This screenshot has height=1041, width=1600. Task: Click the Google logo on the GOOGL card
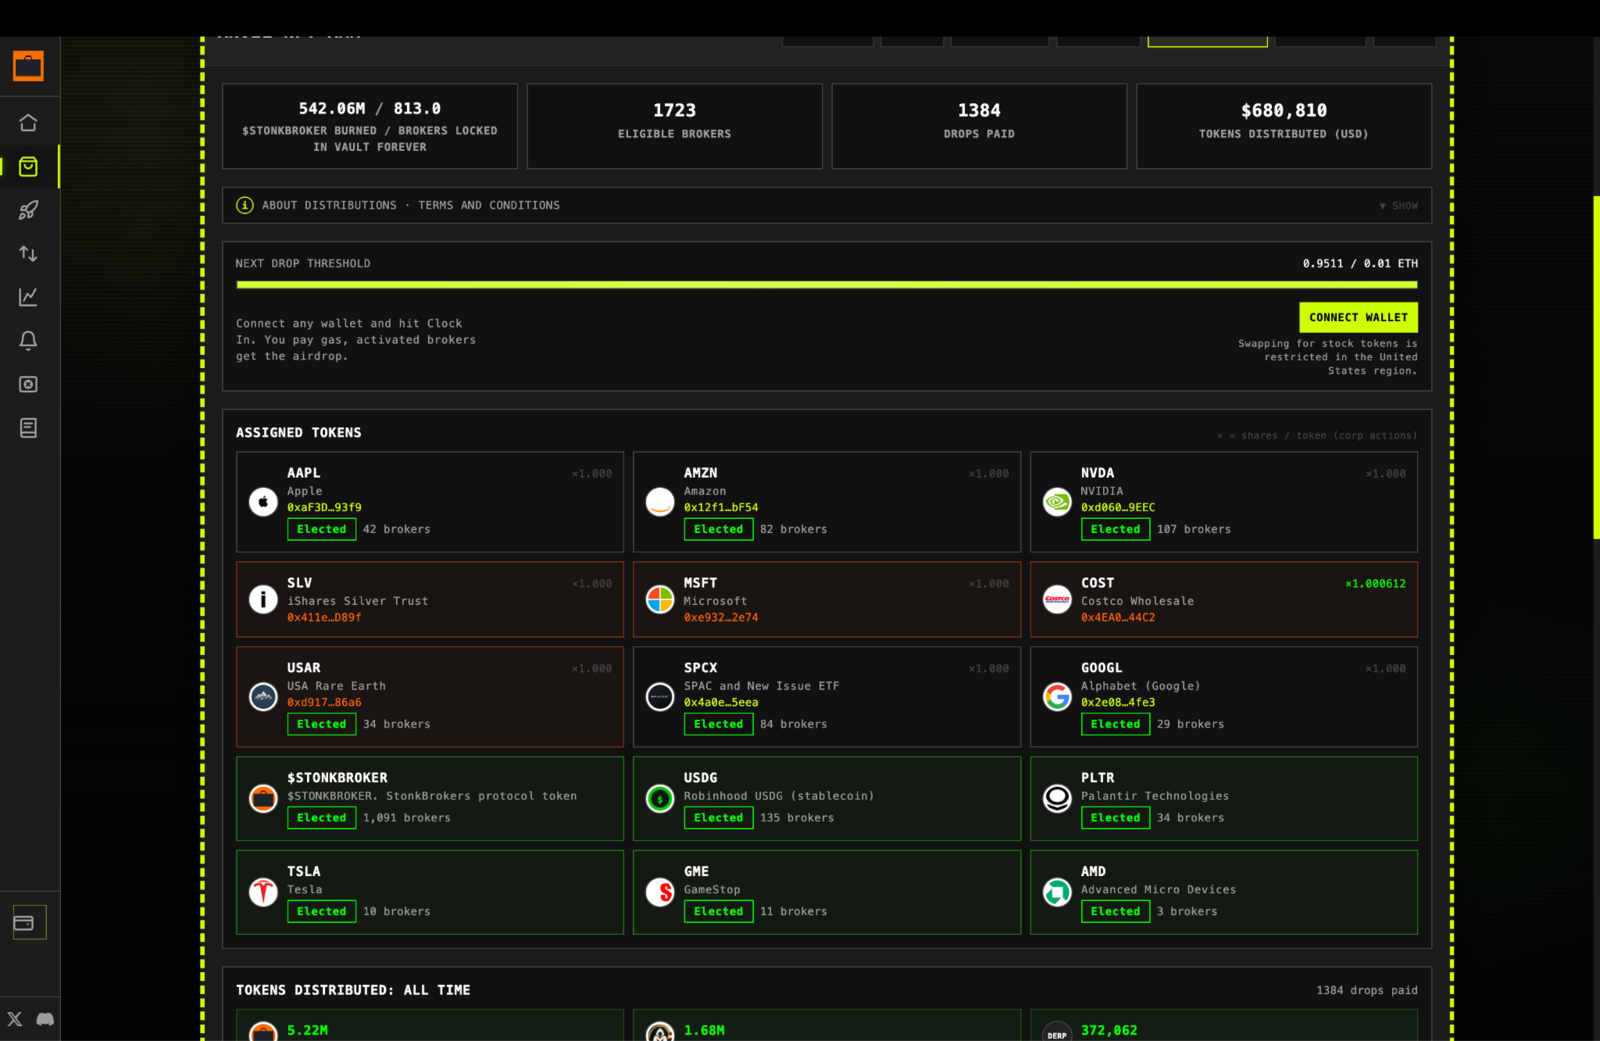coord(1057,696)
